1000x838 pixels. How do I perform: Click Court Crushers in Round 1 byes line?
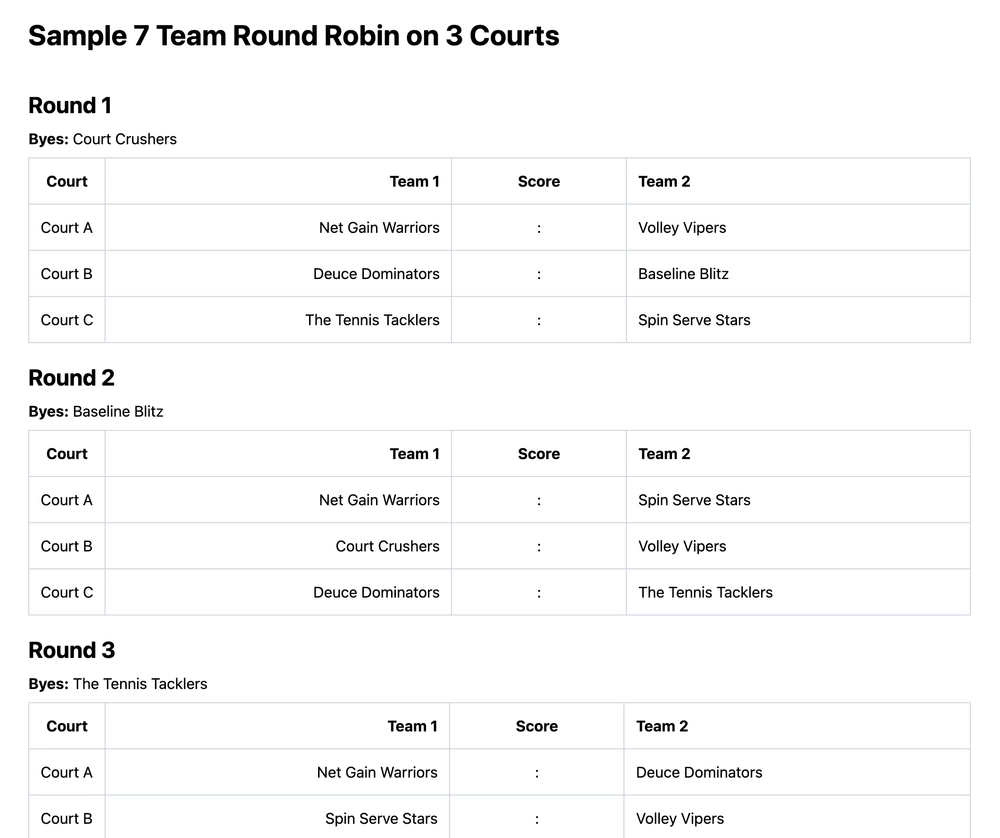click(125, 139)
